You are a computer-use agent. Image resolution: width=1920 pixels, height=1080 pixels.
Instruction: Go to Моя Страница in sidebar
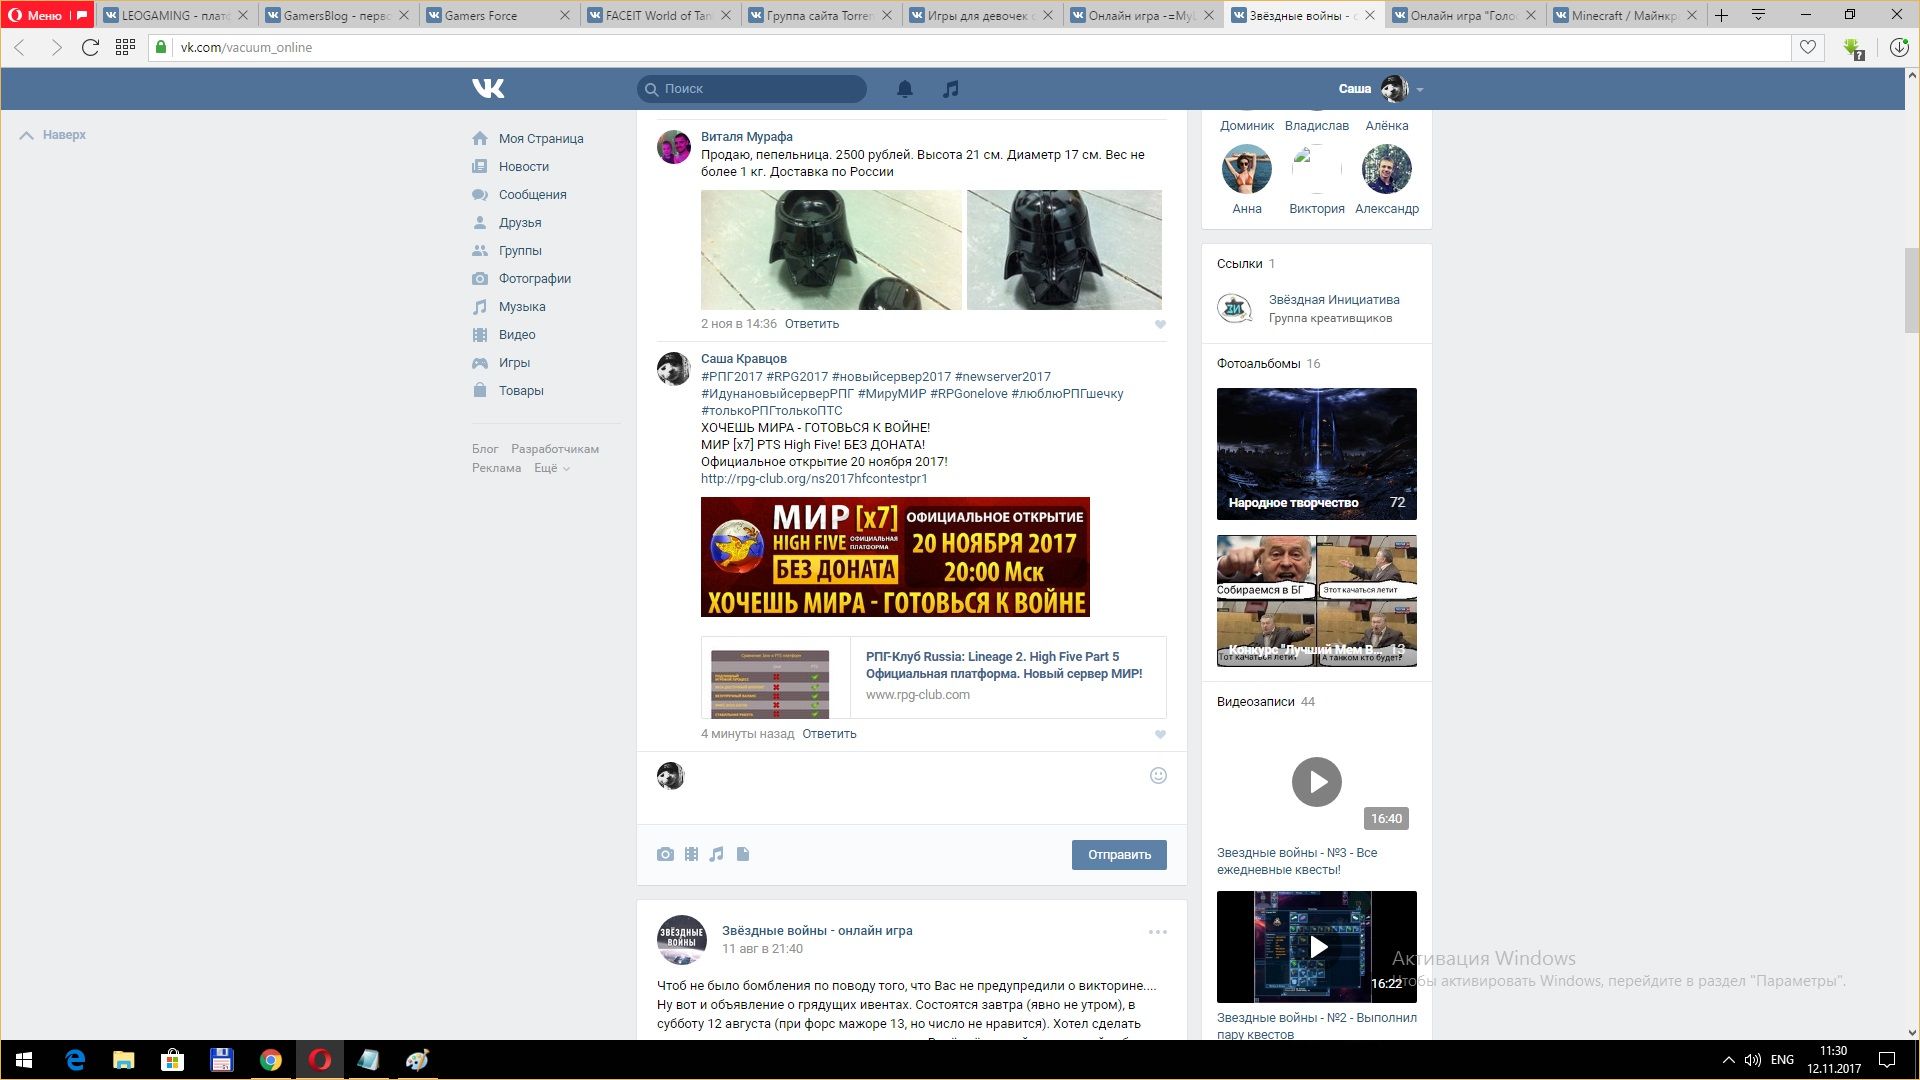tap(541, 139)
